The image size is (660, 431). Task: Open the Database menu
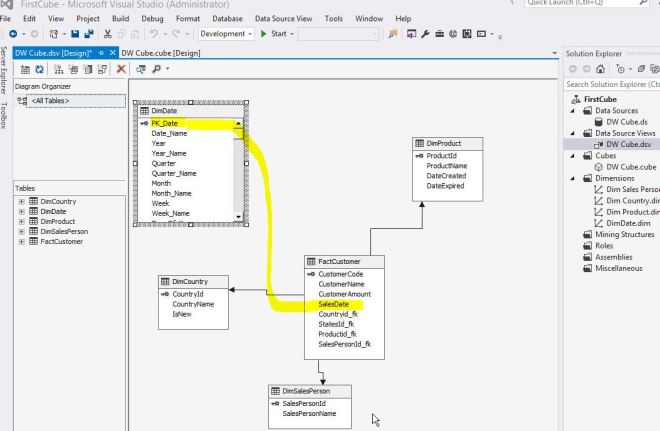click(227, 18)
